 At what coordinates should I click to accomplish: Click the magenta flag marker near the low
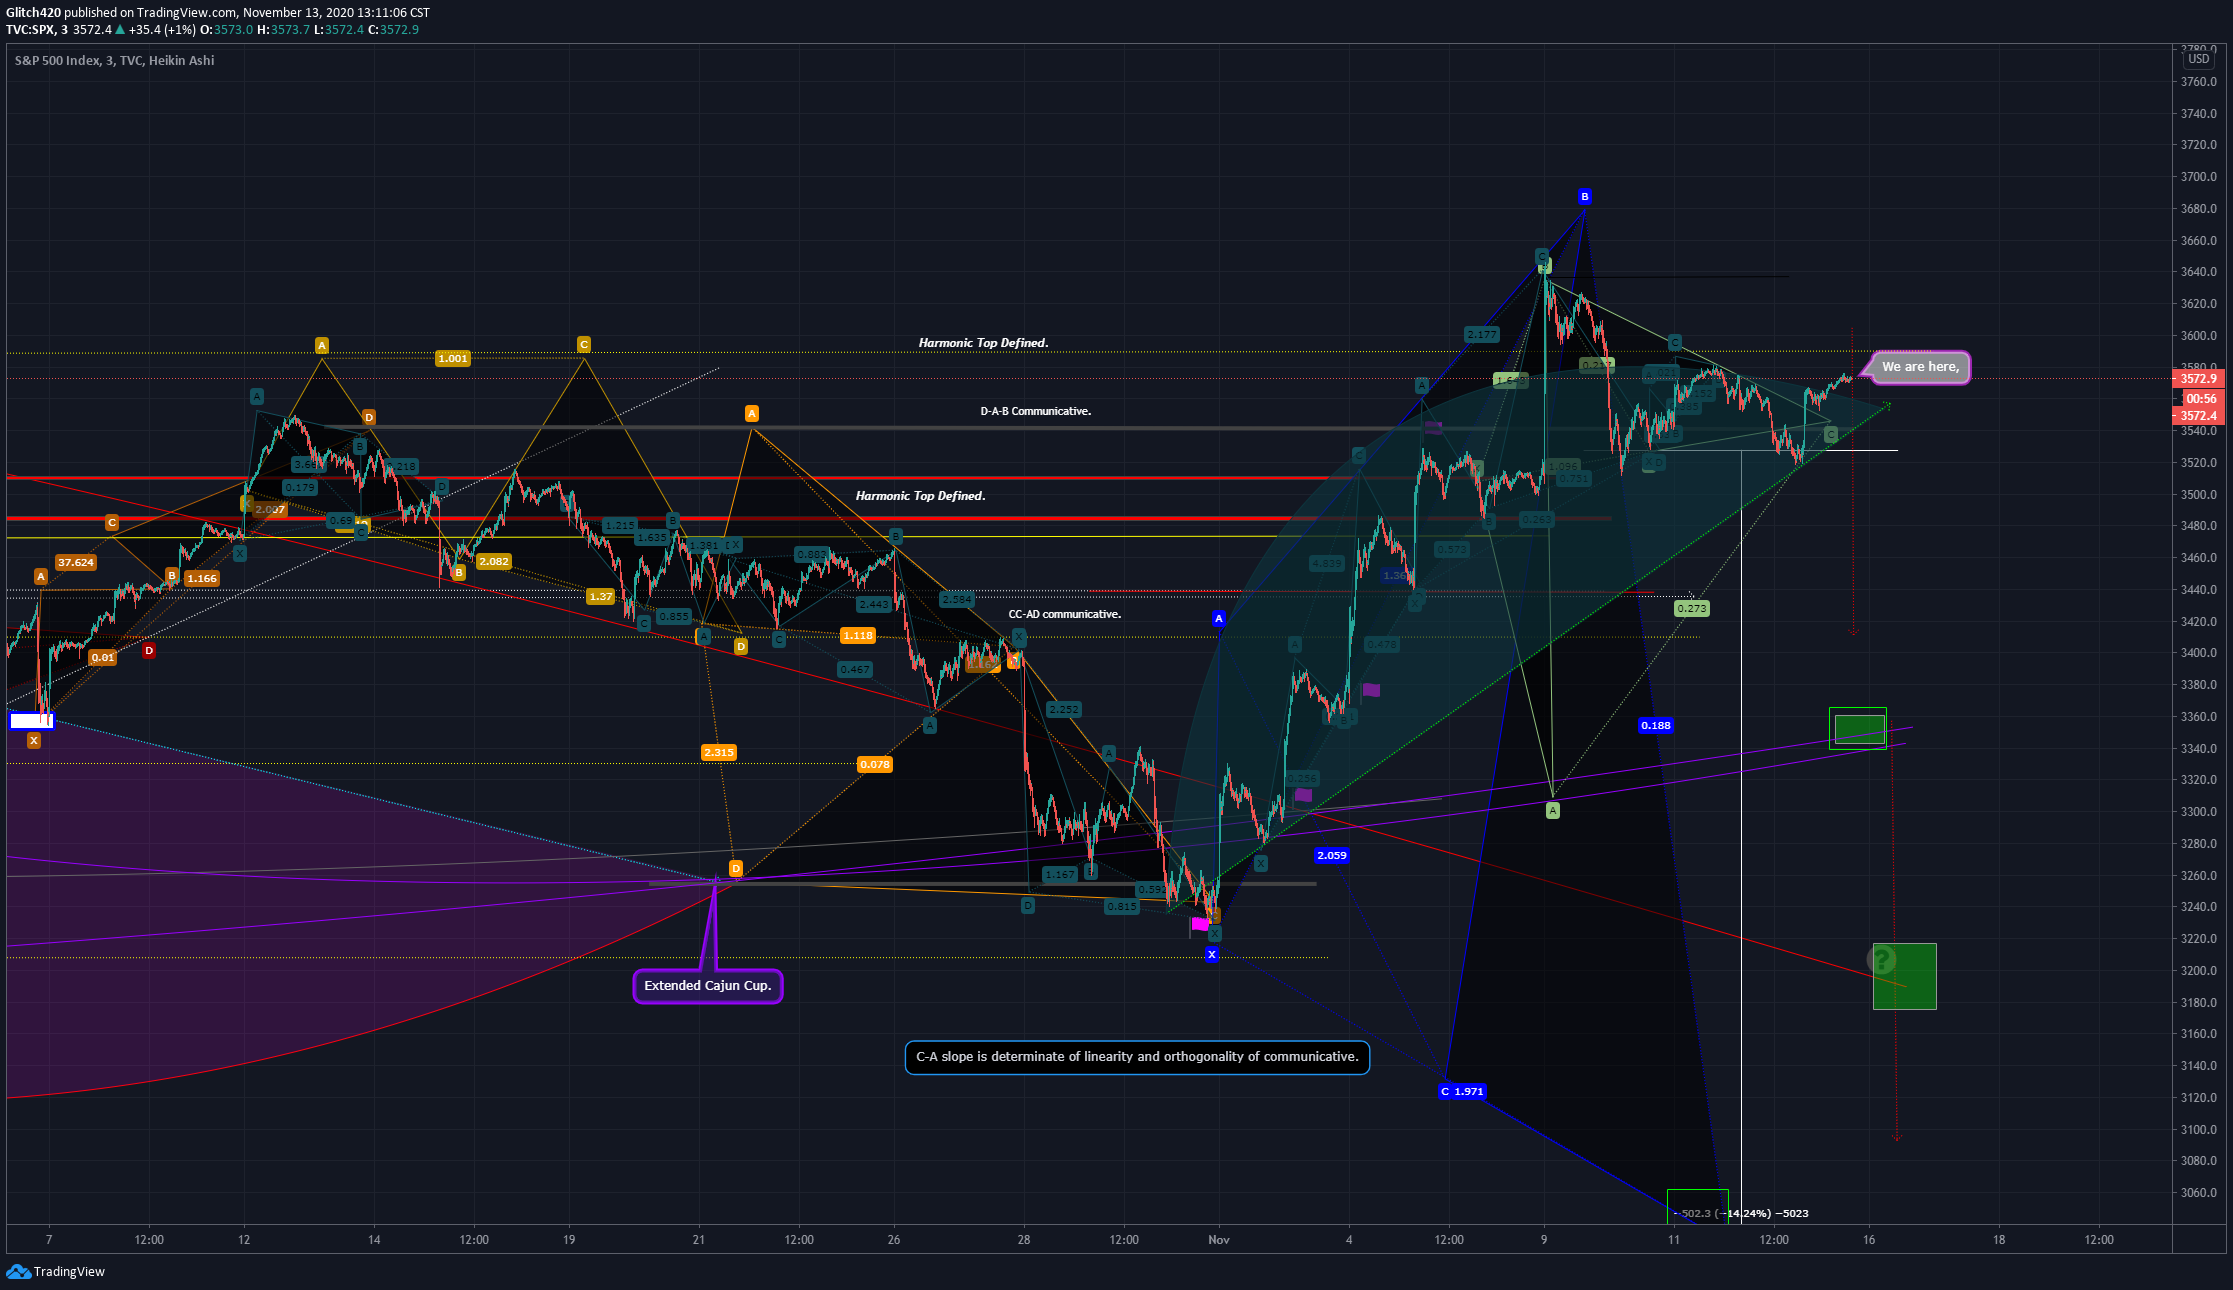1200,924
